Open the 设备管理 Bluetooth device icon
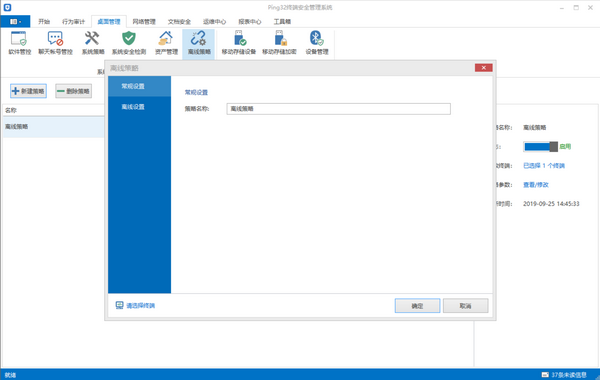Image resolution: width=600 pixels, height=380 pixels. tap(317, 43)
